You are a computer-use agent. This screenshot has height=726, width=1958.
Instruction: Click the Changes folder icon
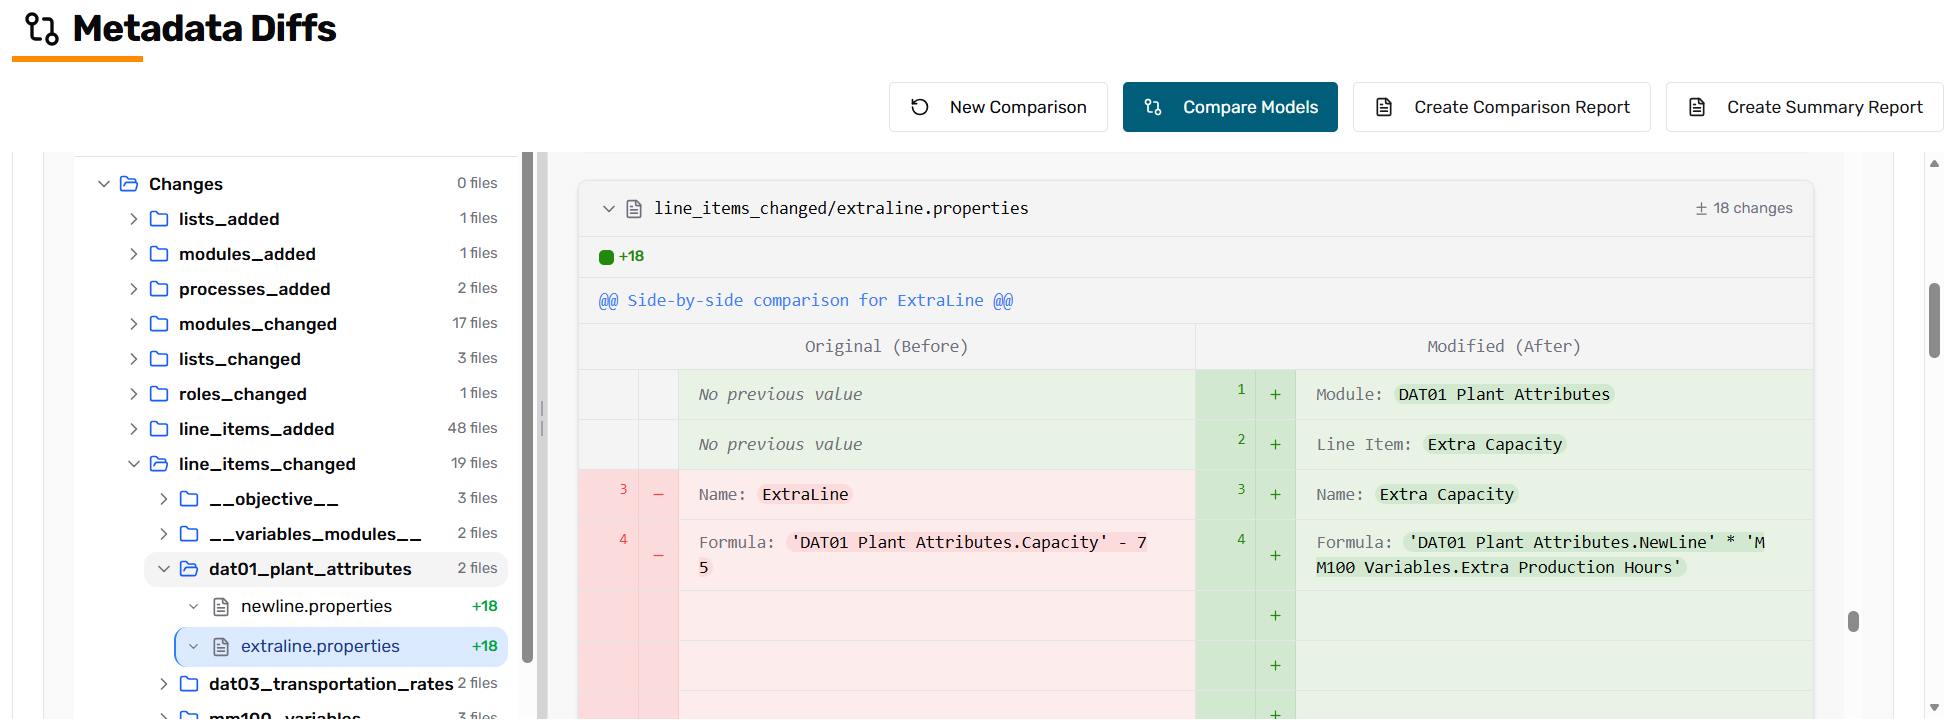129,184
